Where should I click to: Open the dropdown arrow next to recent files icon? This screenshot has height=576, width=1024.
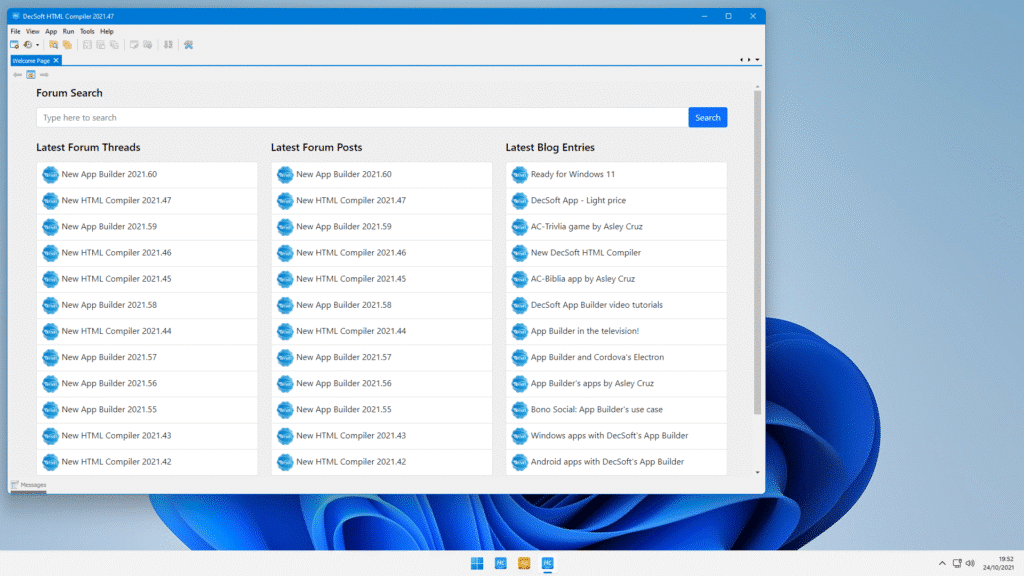tap(37, 44)
